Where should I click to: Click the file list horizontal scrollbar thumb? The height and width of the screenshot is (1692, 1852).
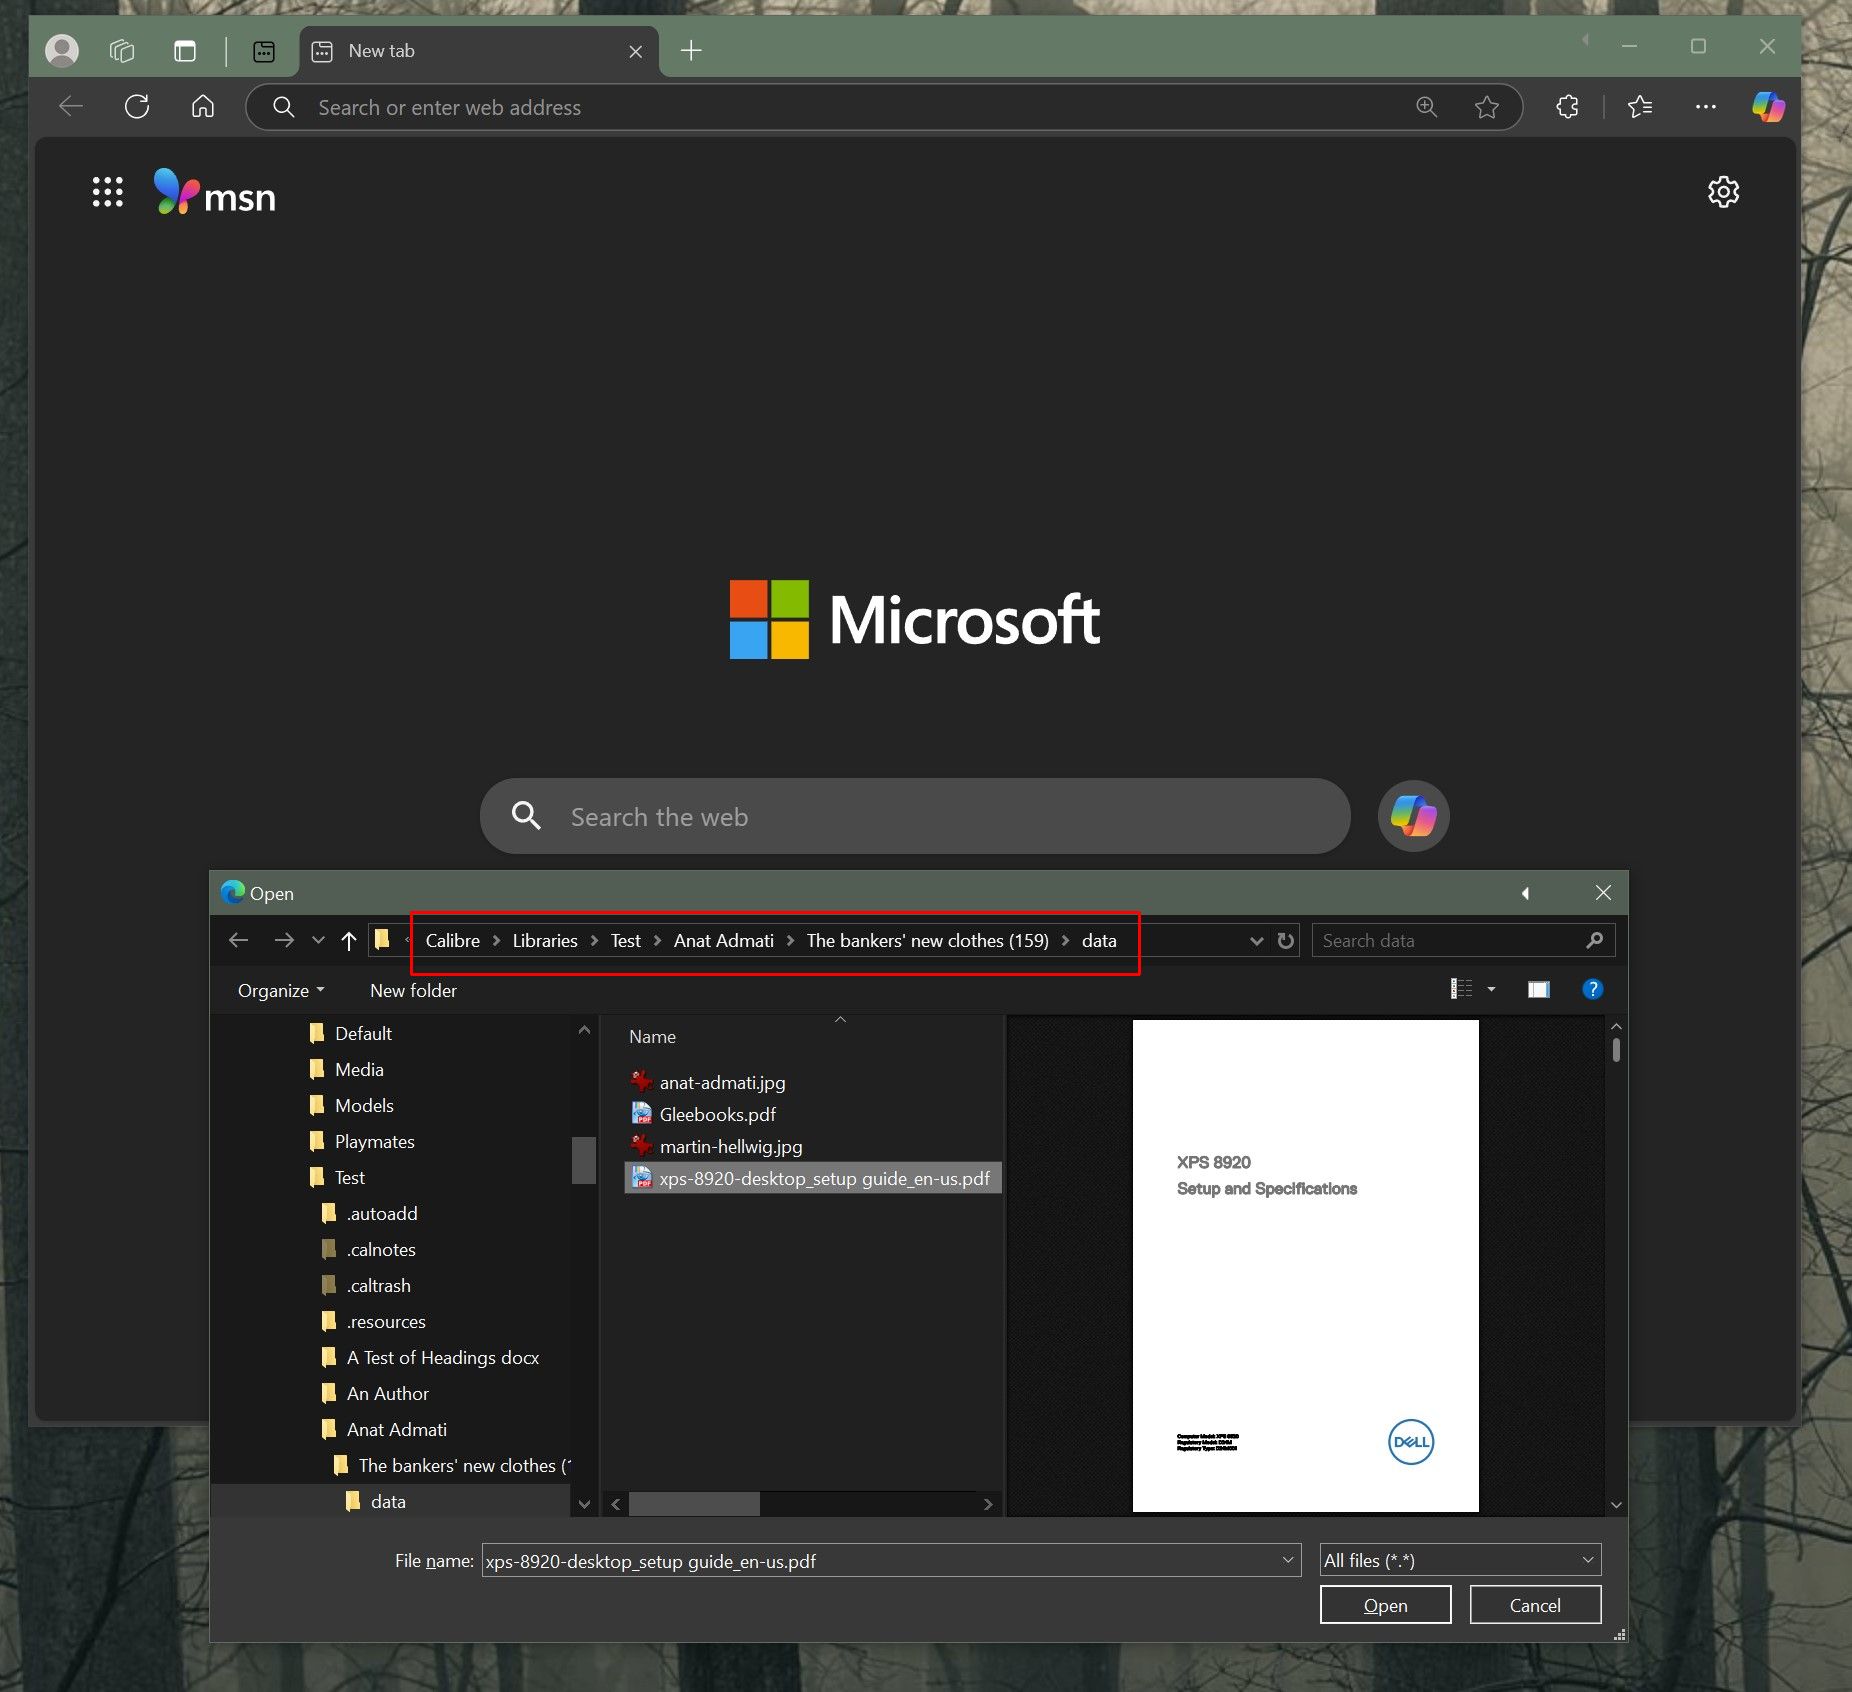tap(694, 1504)
